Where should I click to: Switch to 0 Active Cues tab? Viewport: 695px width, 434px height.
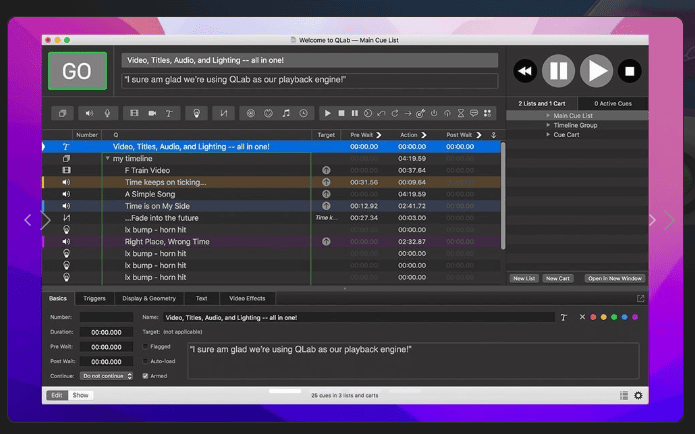coord(613,103)
